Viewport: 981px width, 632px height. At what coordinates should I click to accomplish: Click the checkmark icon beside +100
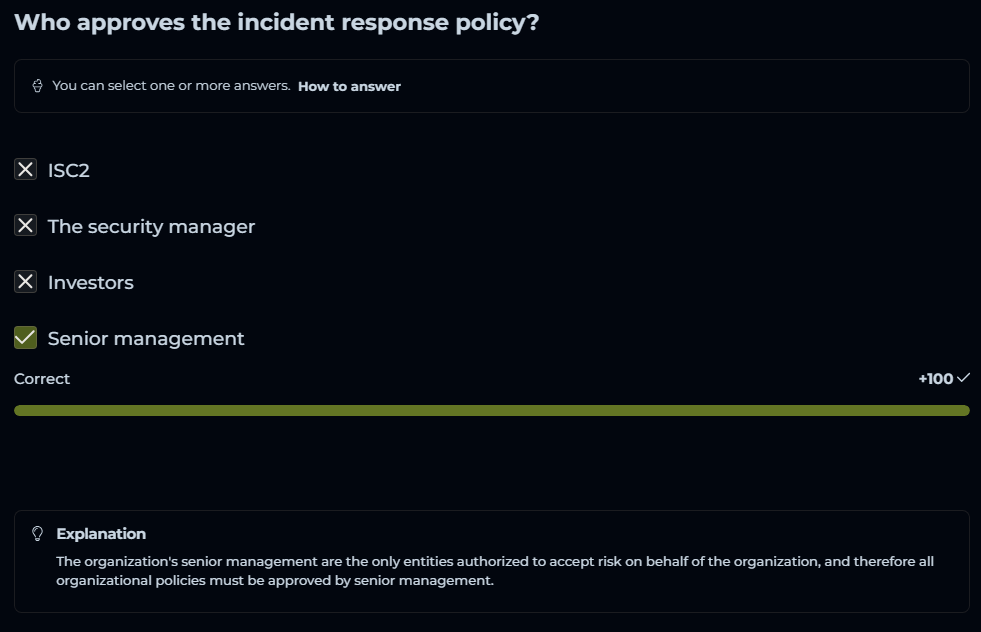963,378
